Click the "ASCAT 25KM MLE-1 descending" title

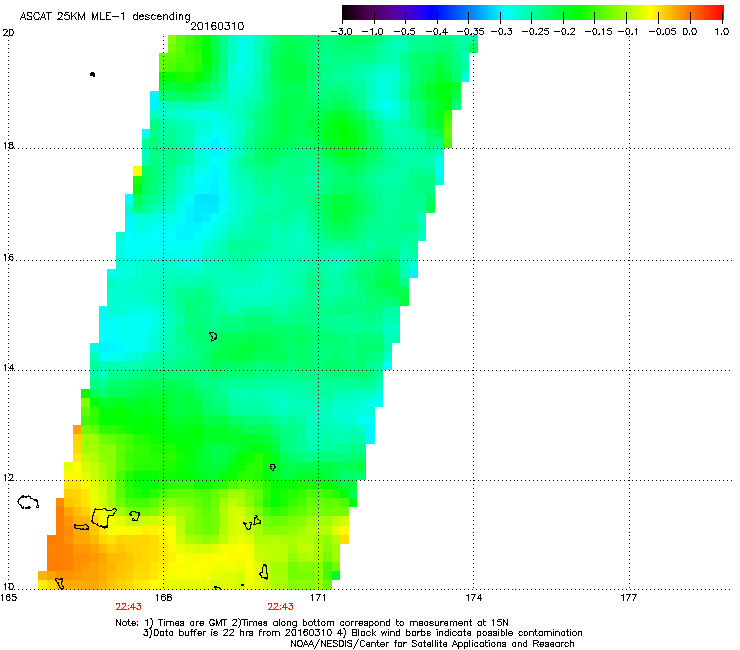pyautogui.click(x=105, y=16)
